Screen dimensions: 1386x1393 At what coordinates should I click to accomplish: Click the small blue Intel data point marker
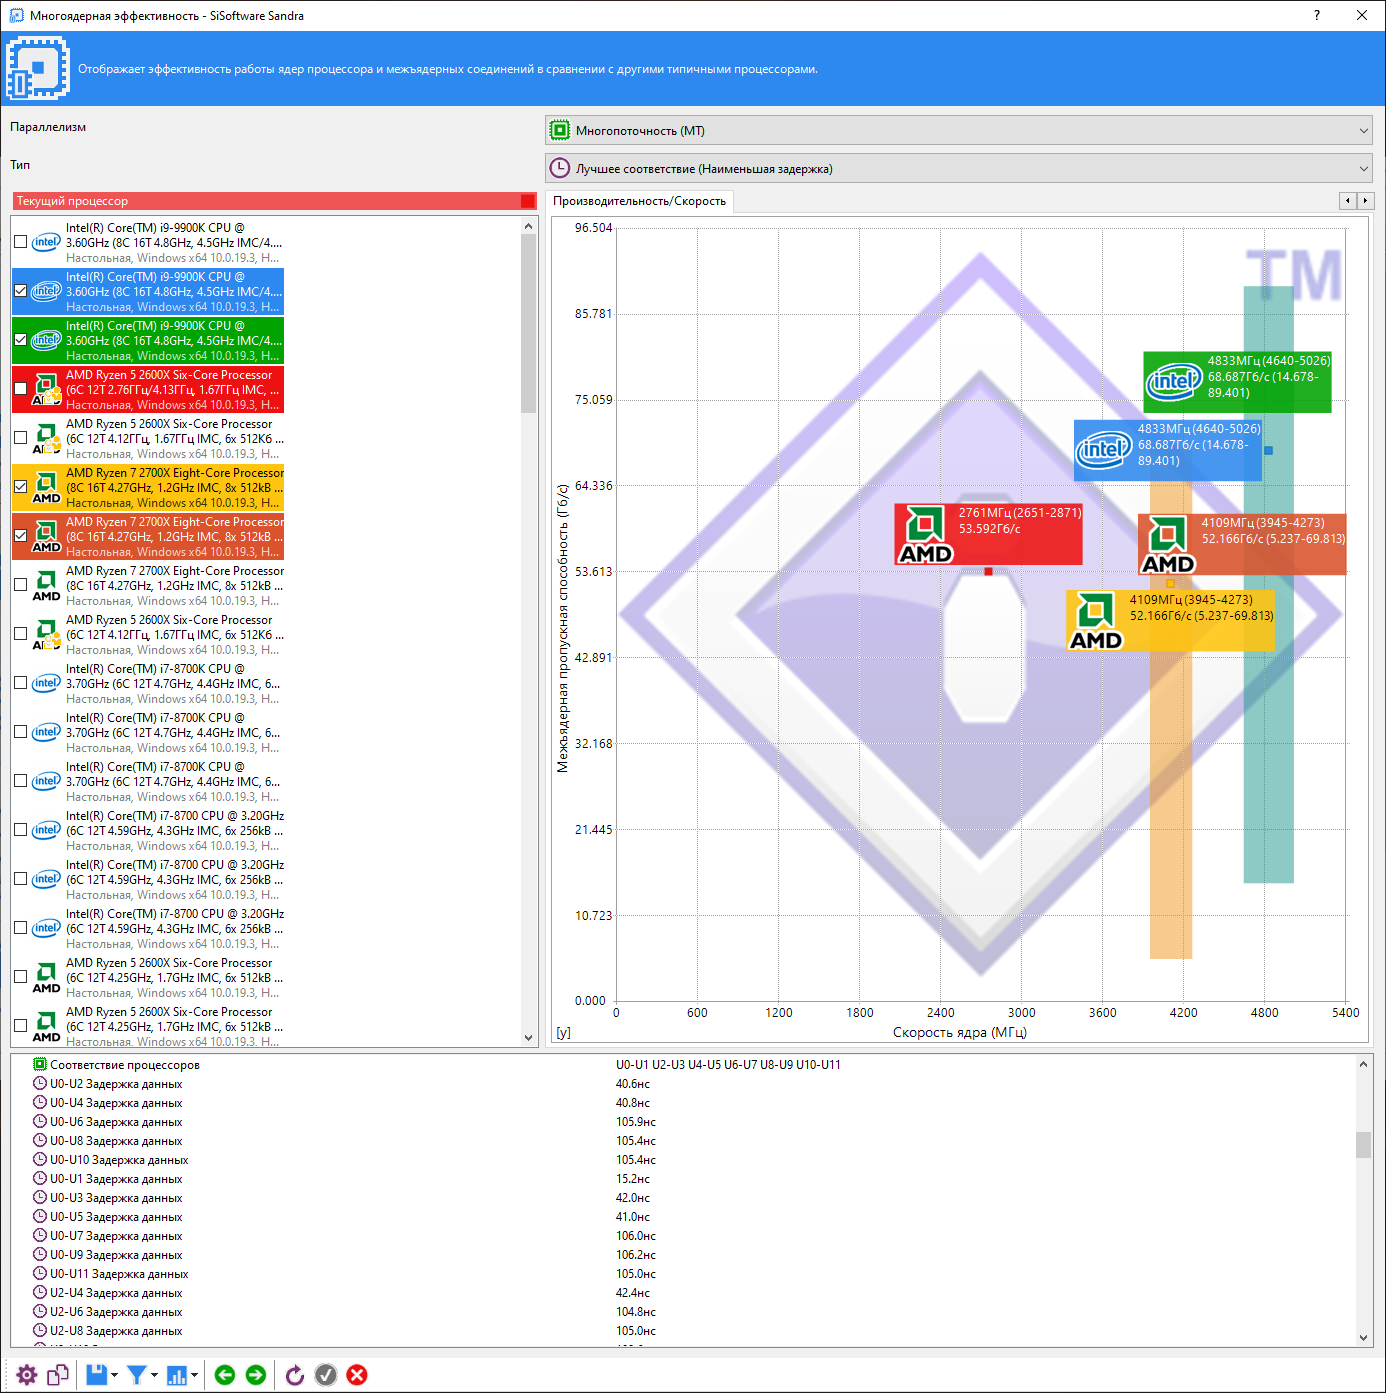click(1268, 451)
